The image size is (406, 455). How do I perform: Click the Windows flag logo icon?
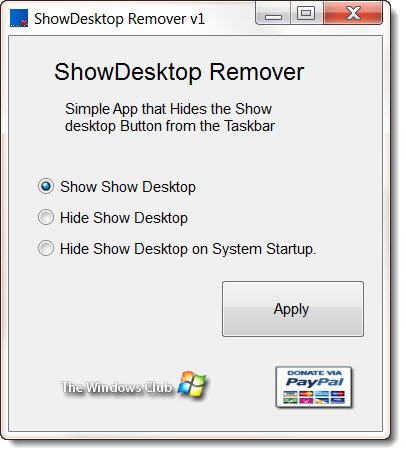point(192,383)
